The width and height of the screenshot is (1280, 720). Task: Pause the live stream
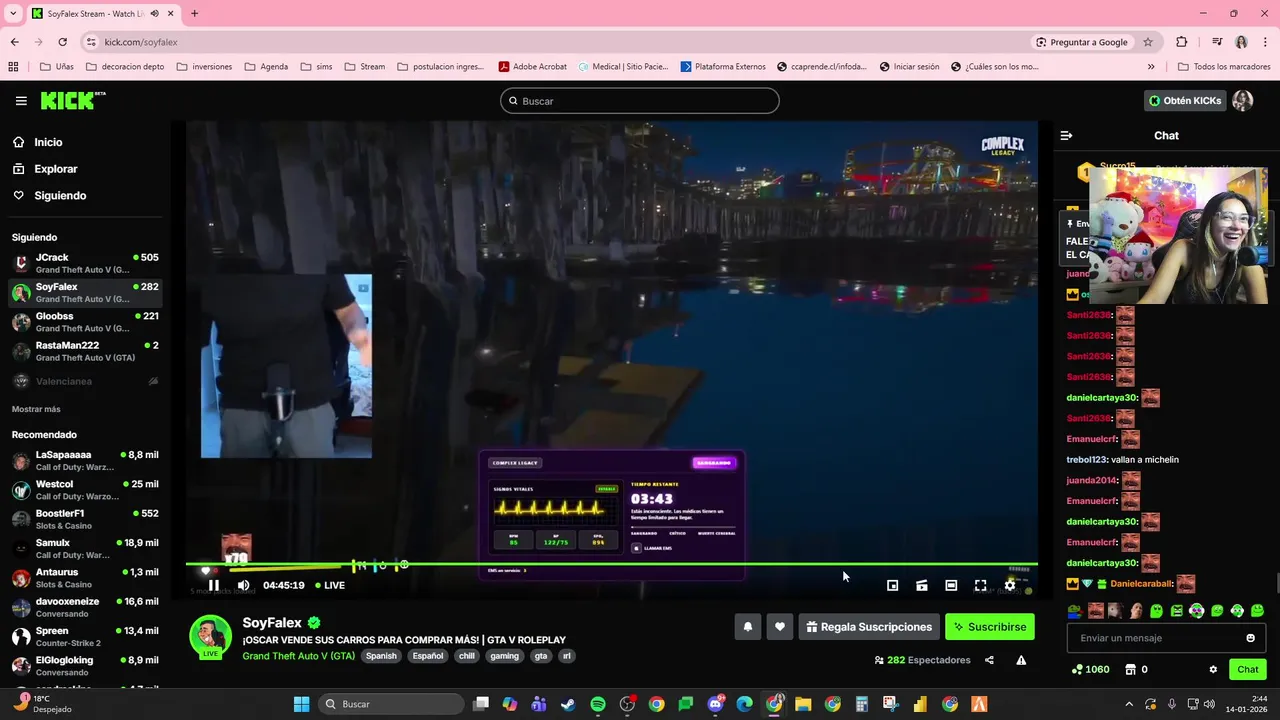pyautogui.click(x=213, y=586)
